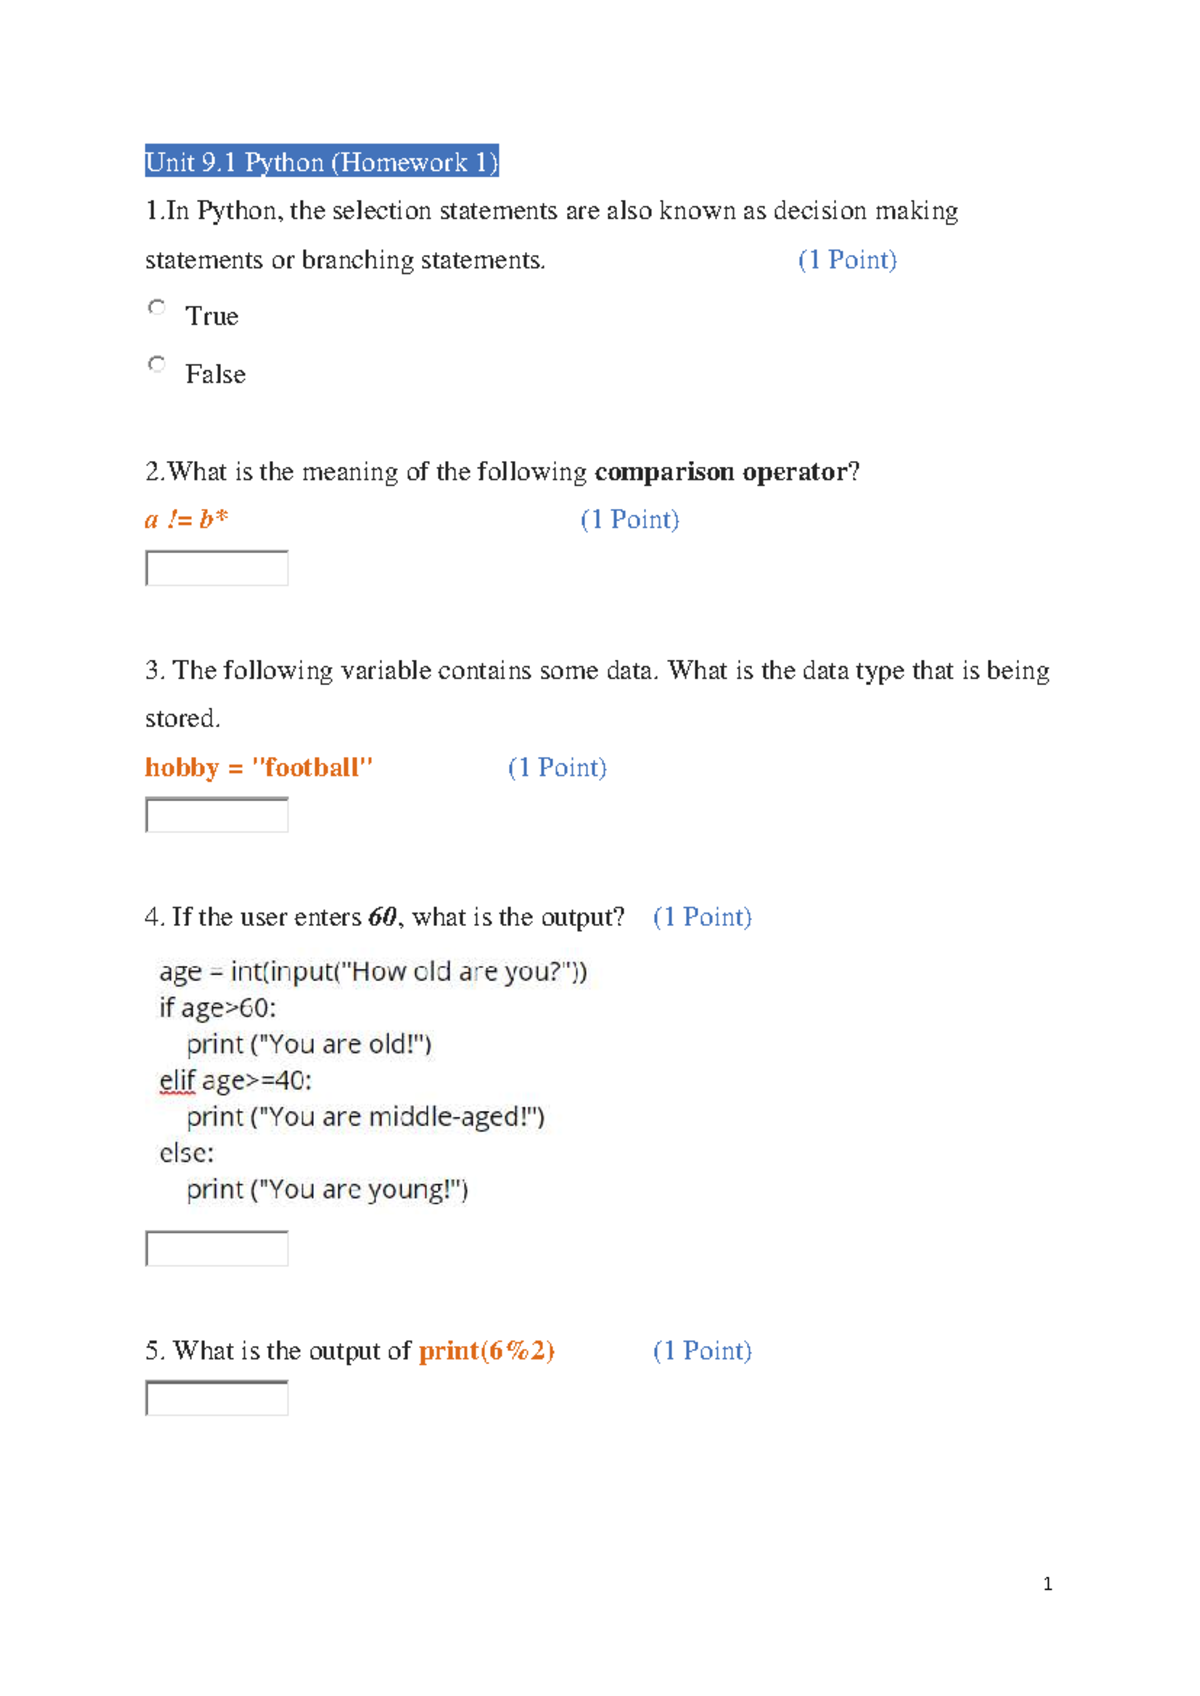Click the elif age>=40: code line
Viewport: 1200px width, 1696px height.
(x=236, y=1081)
